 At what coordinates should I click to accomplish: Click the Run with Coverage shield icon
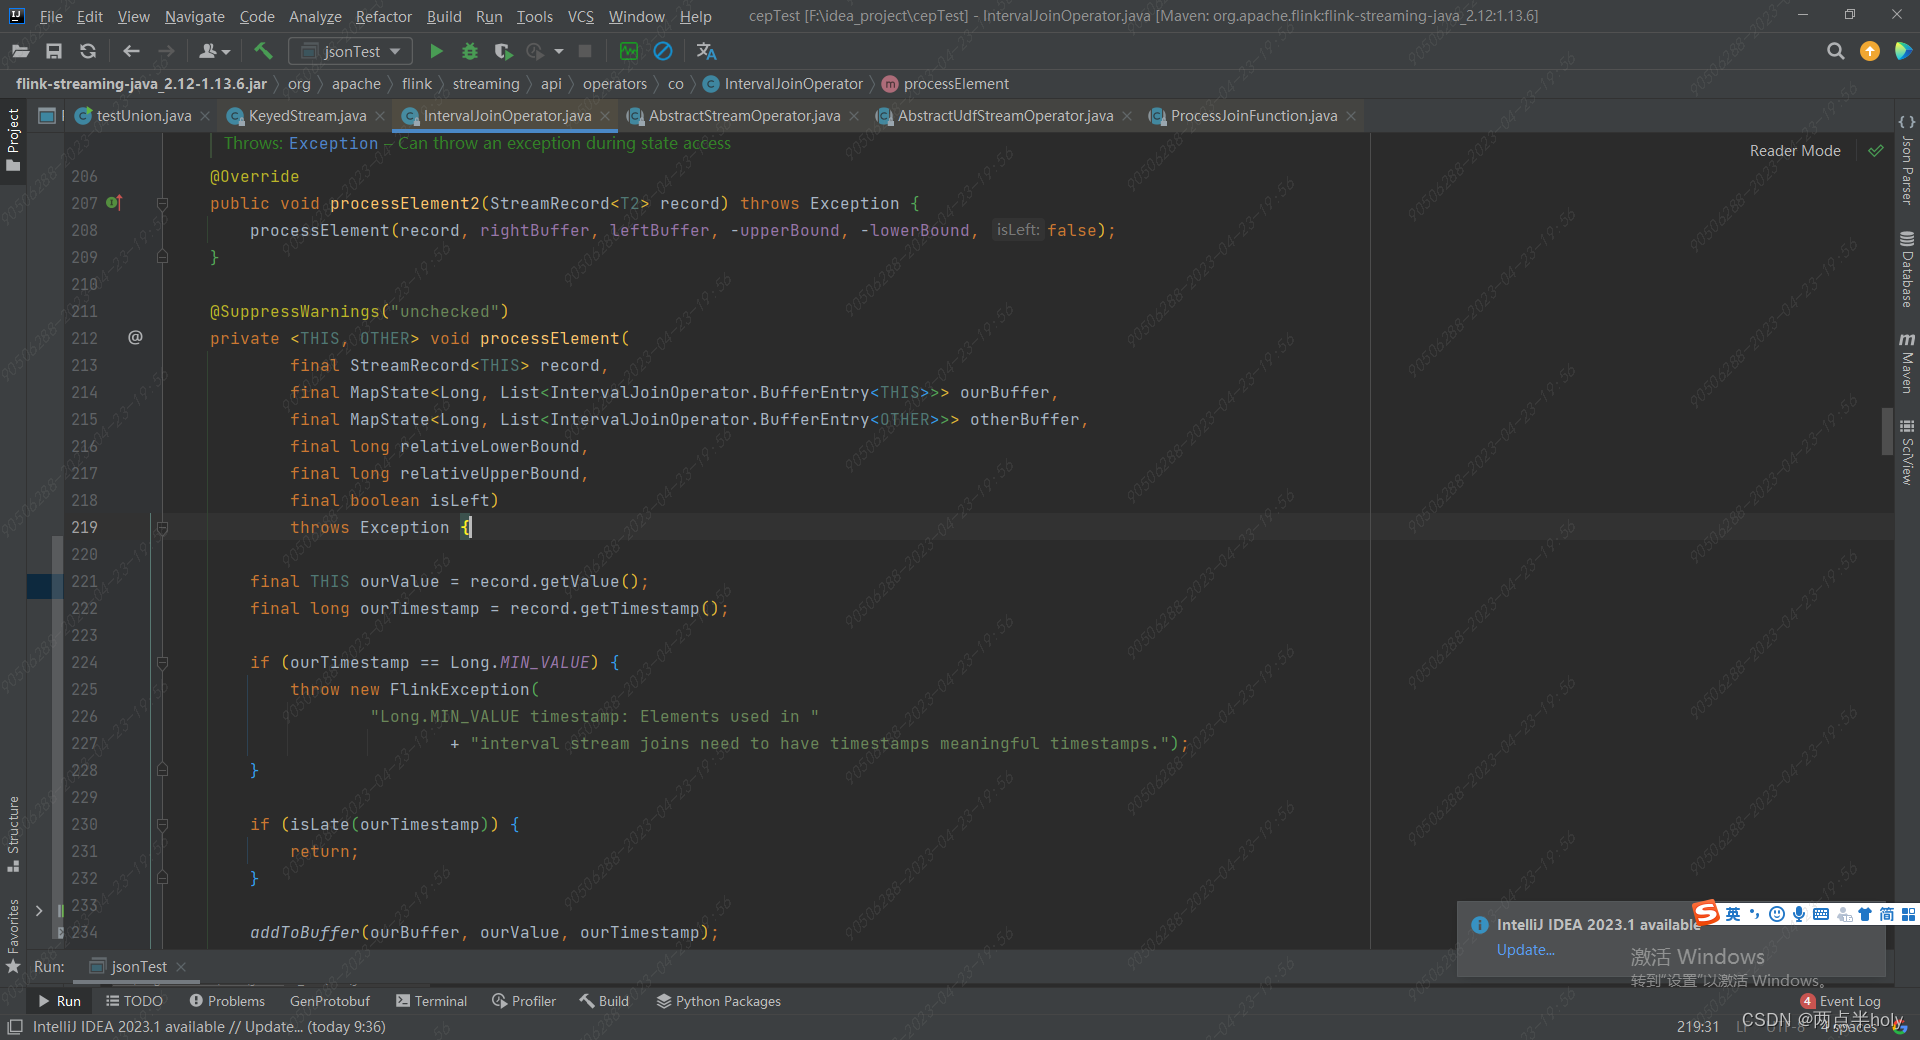point(503,51)
